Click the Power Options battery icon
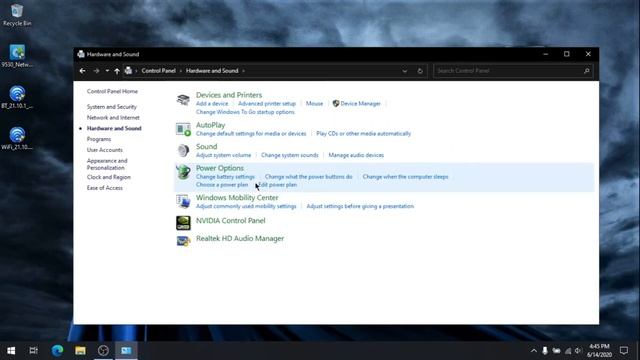 (183, 172)
